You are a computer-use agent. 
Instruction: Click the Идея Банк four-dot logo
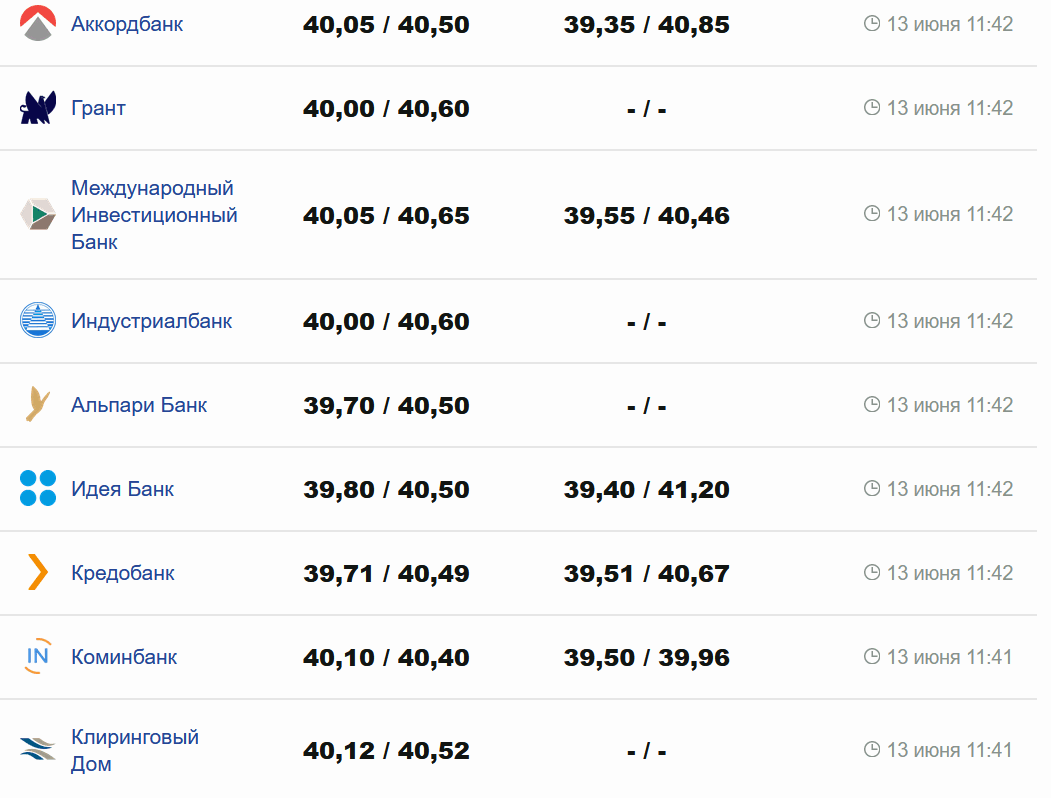(x=38, y=489)
